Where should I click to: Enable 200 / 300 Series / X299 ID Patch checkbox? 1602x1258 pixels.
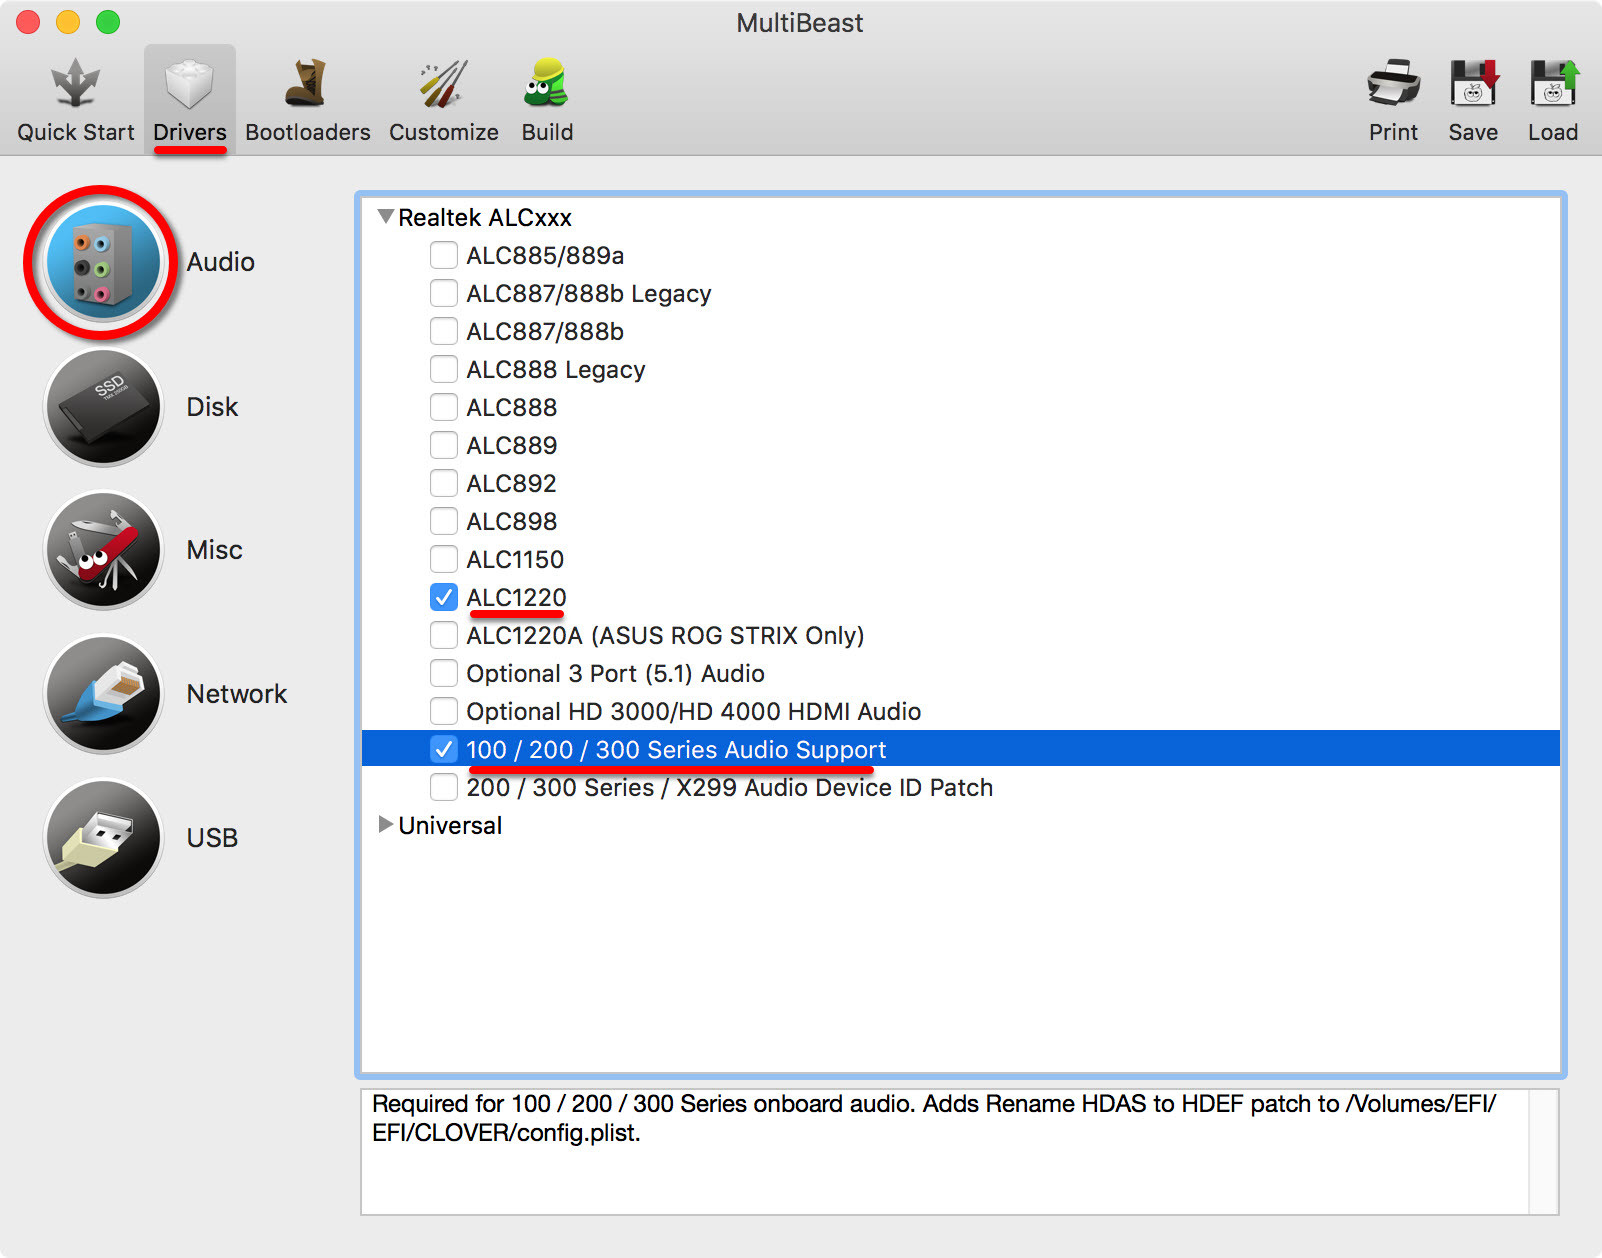click(x=443, y=787)
